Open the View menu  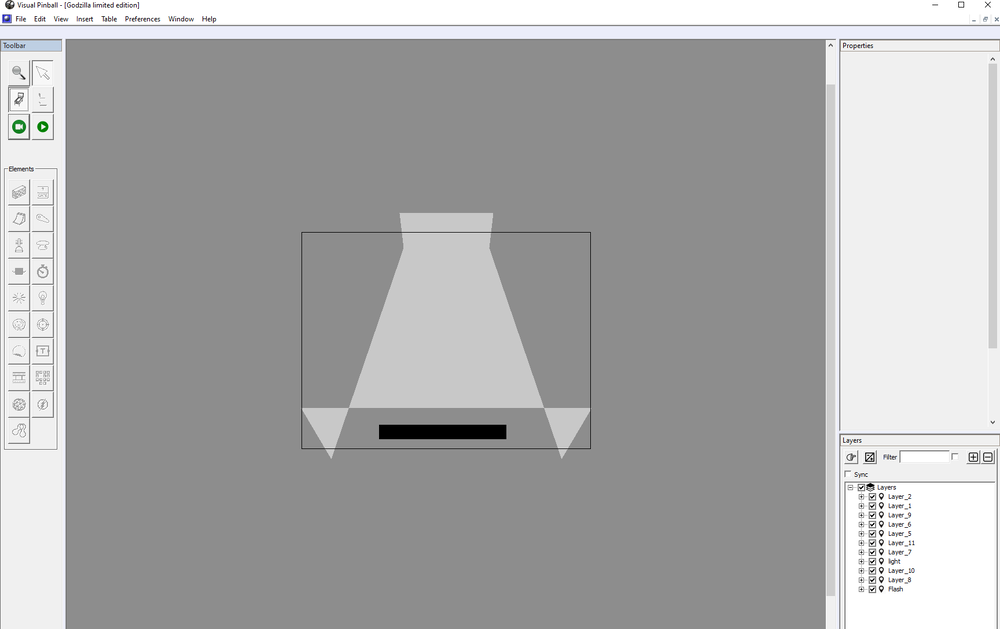pos(61,19)
